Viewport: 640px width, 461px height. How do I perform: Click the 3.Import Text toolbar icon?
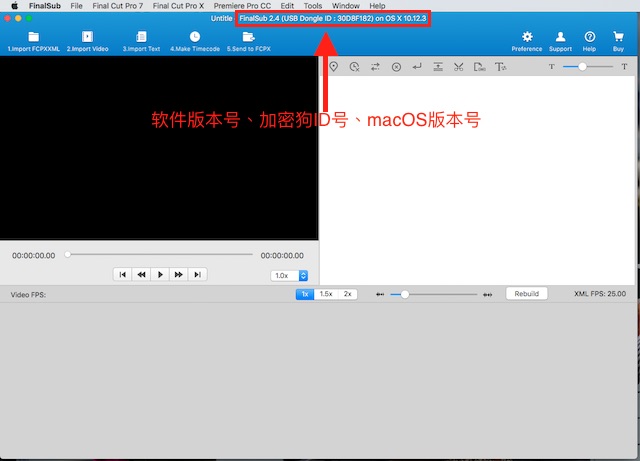(x=142, y=37)
